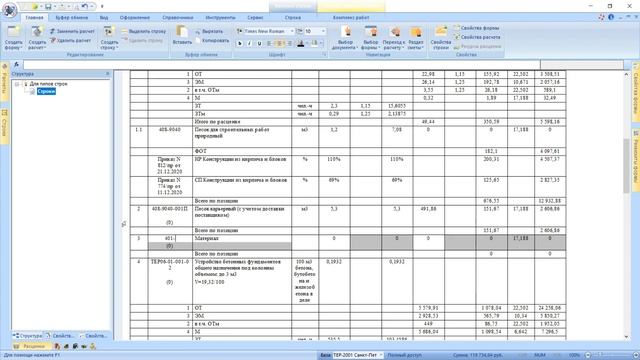Click the scroll down arrow of the table
Viewport: 640px width, 360px height.
tap(627, 337)
